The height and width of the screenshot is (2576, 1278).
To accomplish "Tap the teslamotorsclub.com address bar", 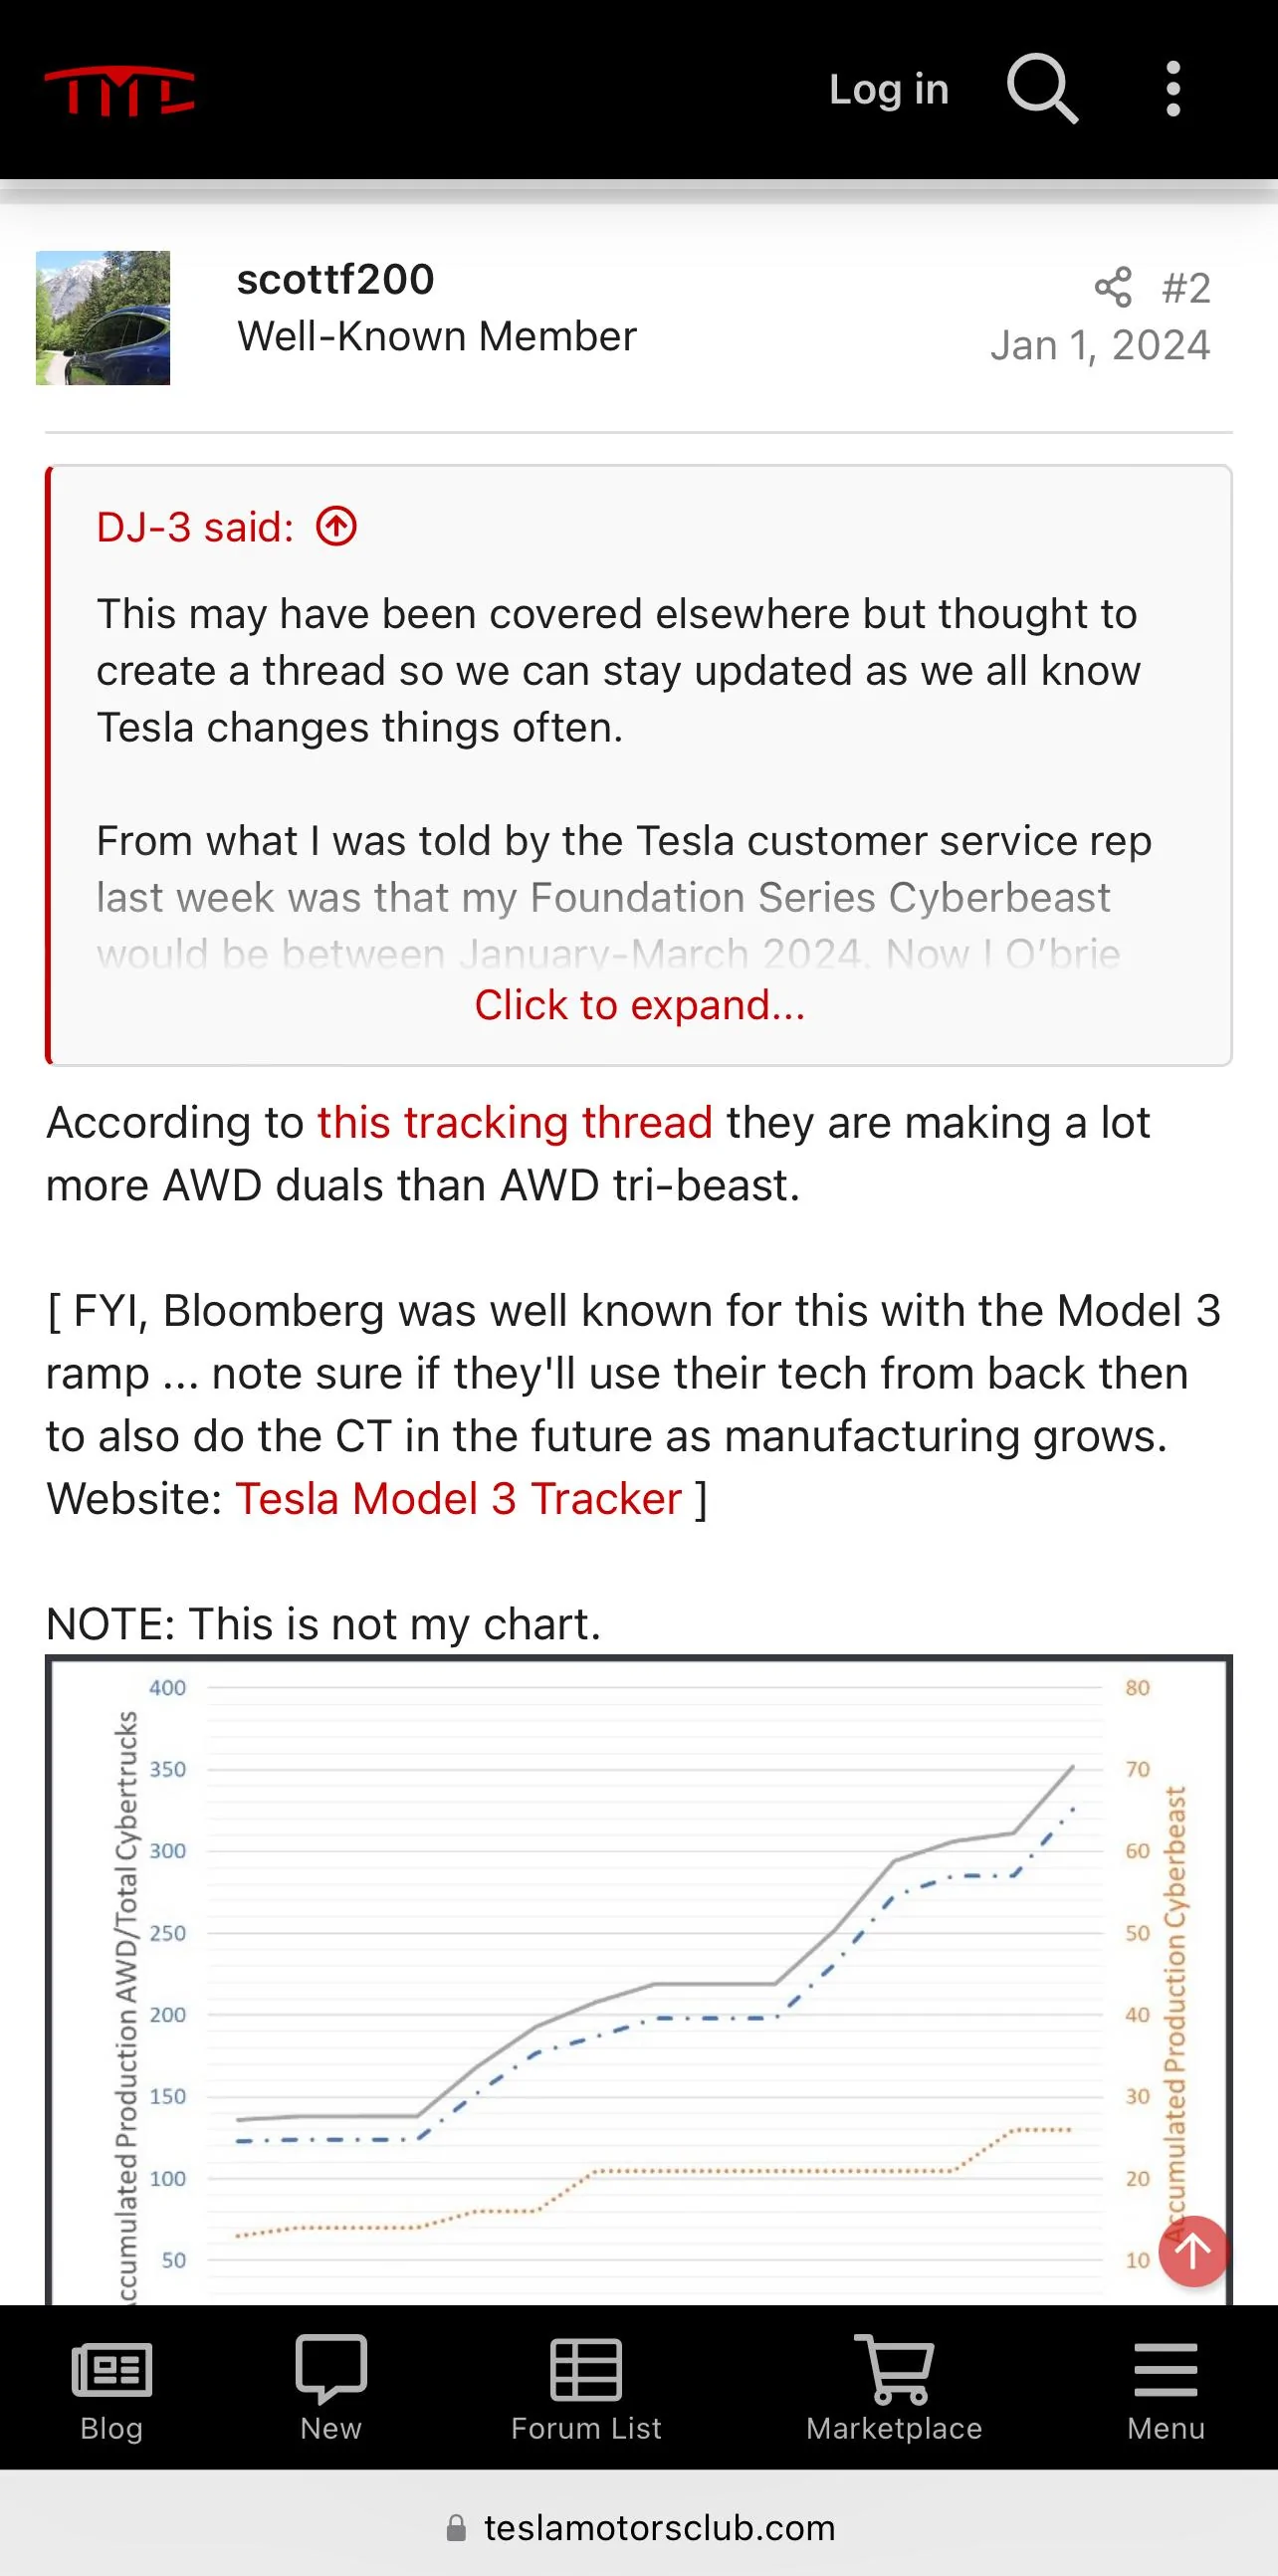I will (639, 2527).
